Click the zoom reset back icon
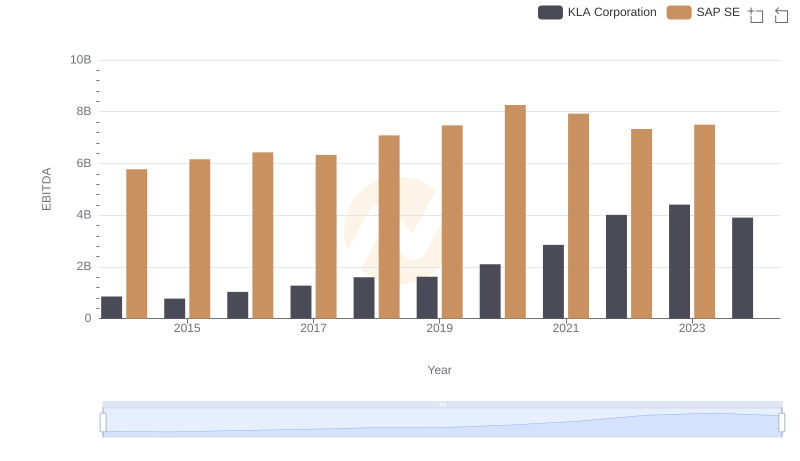This screenshot has width=800, height=461. coord(781,15)
